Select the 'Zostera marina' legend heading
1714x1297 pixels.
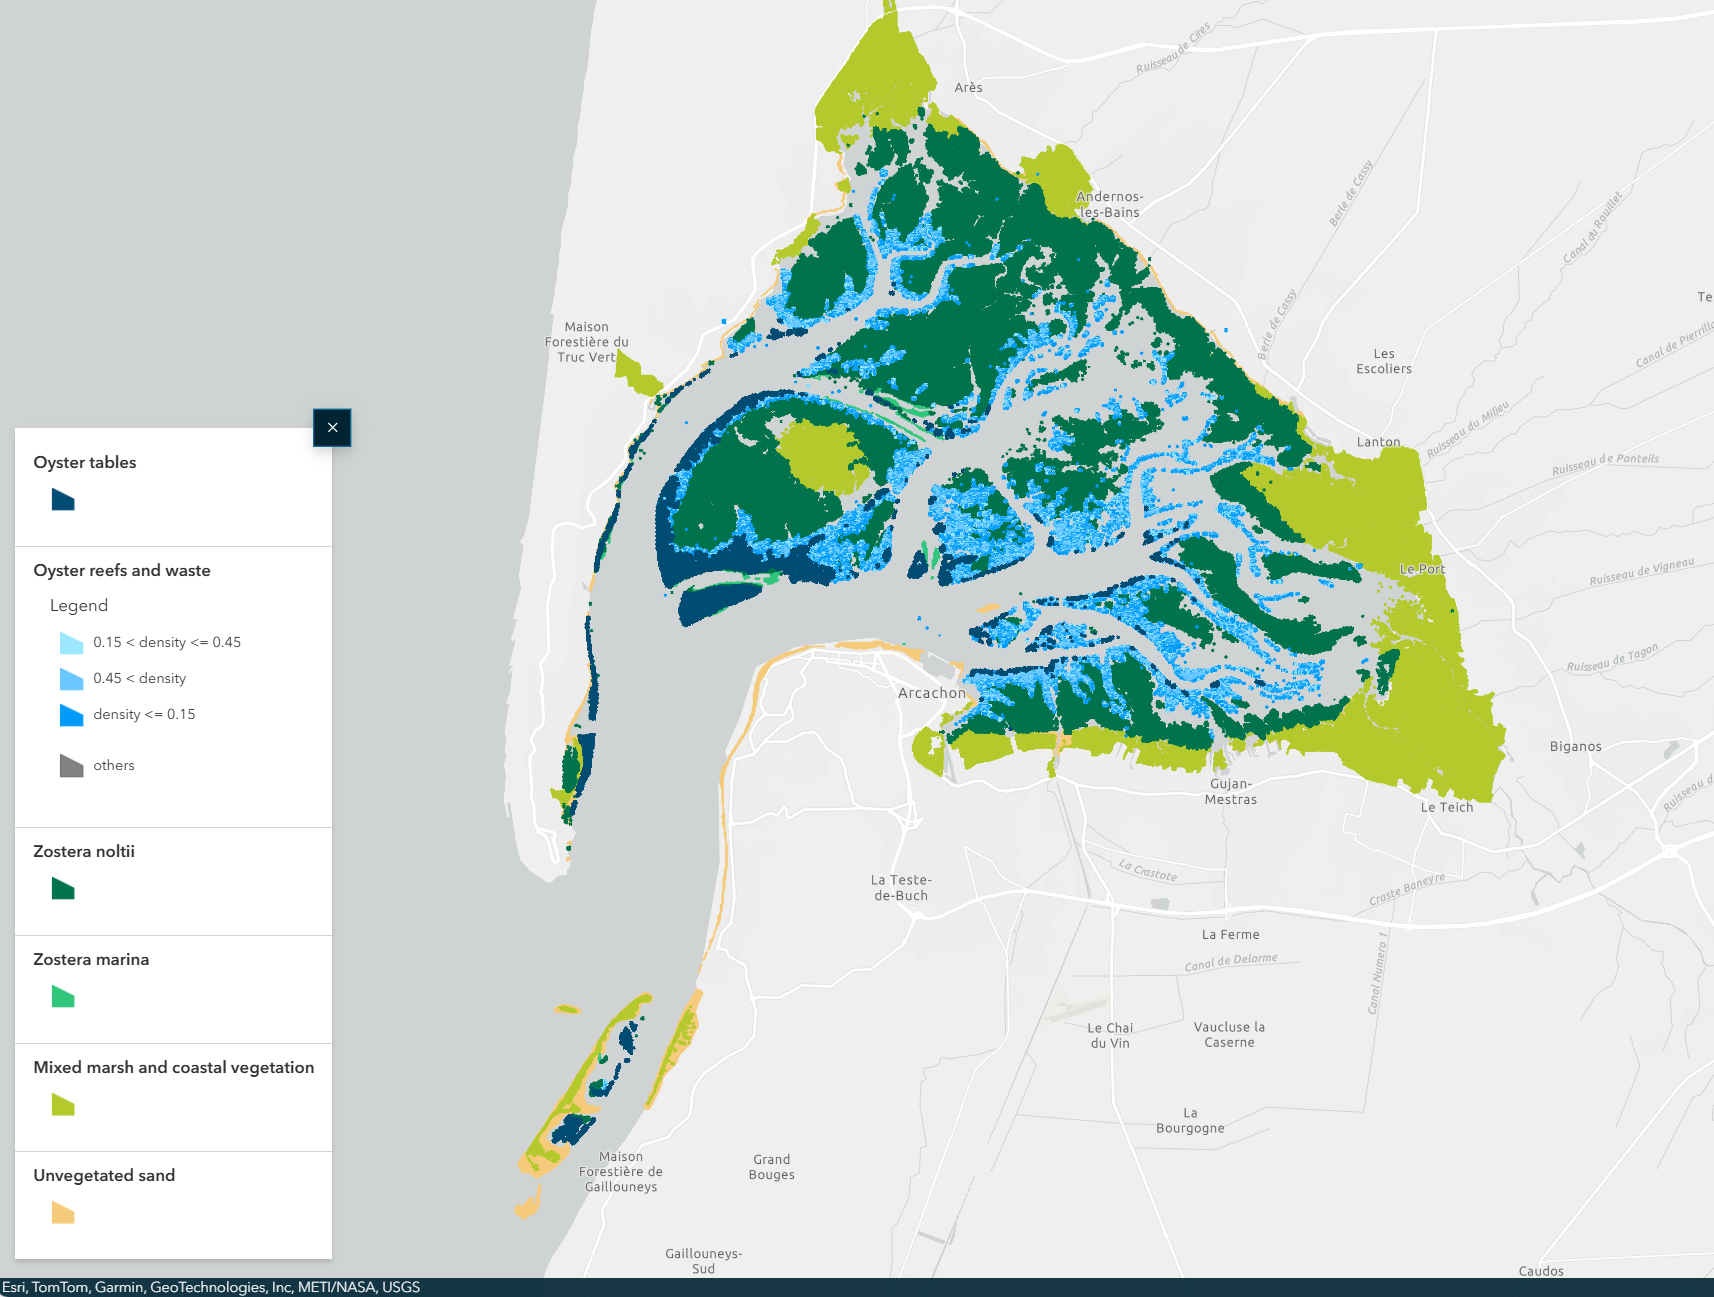click(91, 959)
